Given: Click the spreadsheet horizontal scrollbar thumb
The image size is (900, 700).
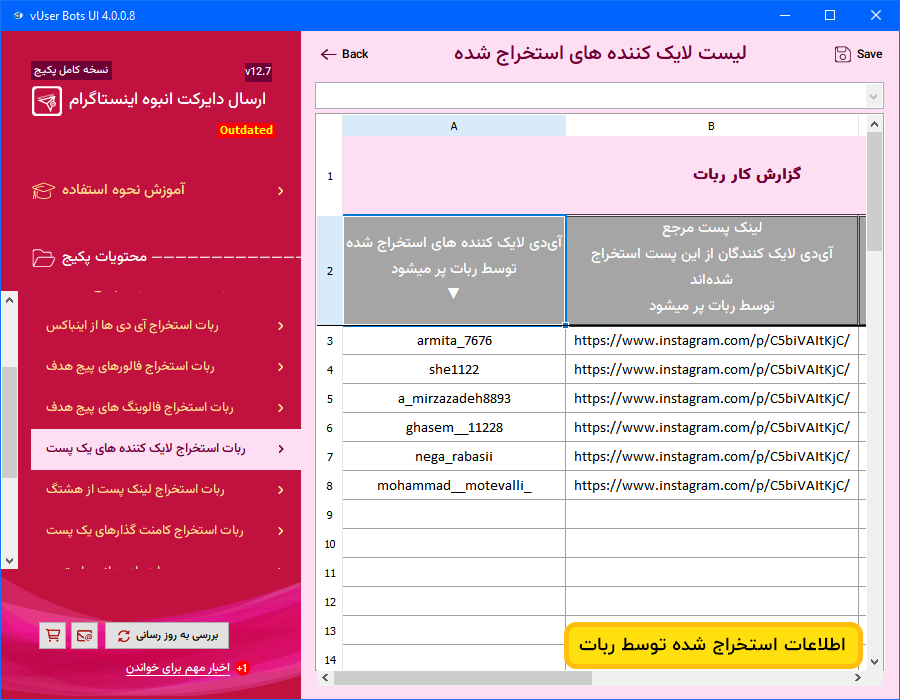Looking at the screenshot, I should pyautogui.click(x=463, y=678).
